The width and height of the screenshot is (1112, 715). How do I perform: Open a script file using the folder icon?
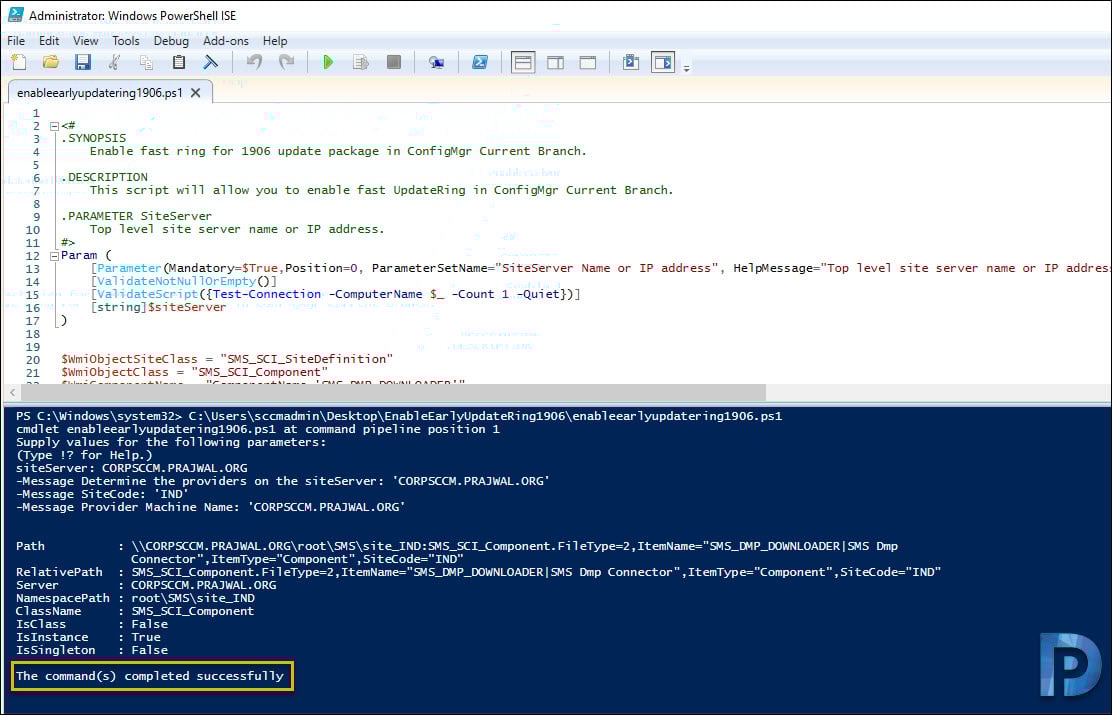tap(50, 62)
